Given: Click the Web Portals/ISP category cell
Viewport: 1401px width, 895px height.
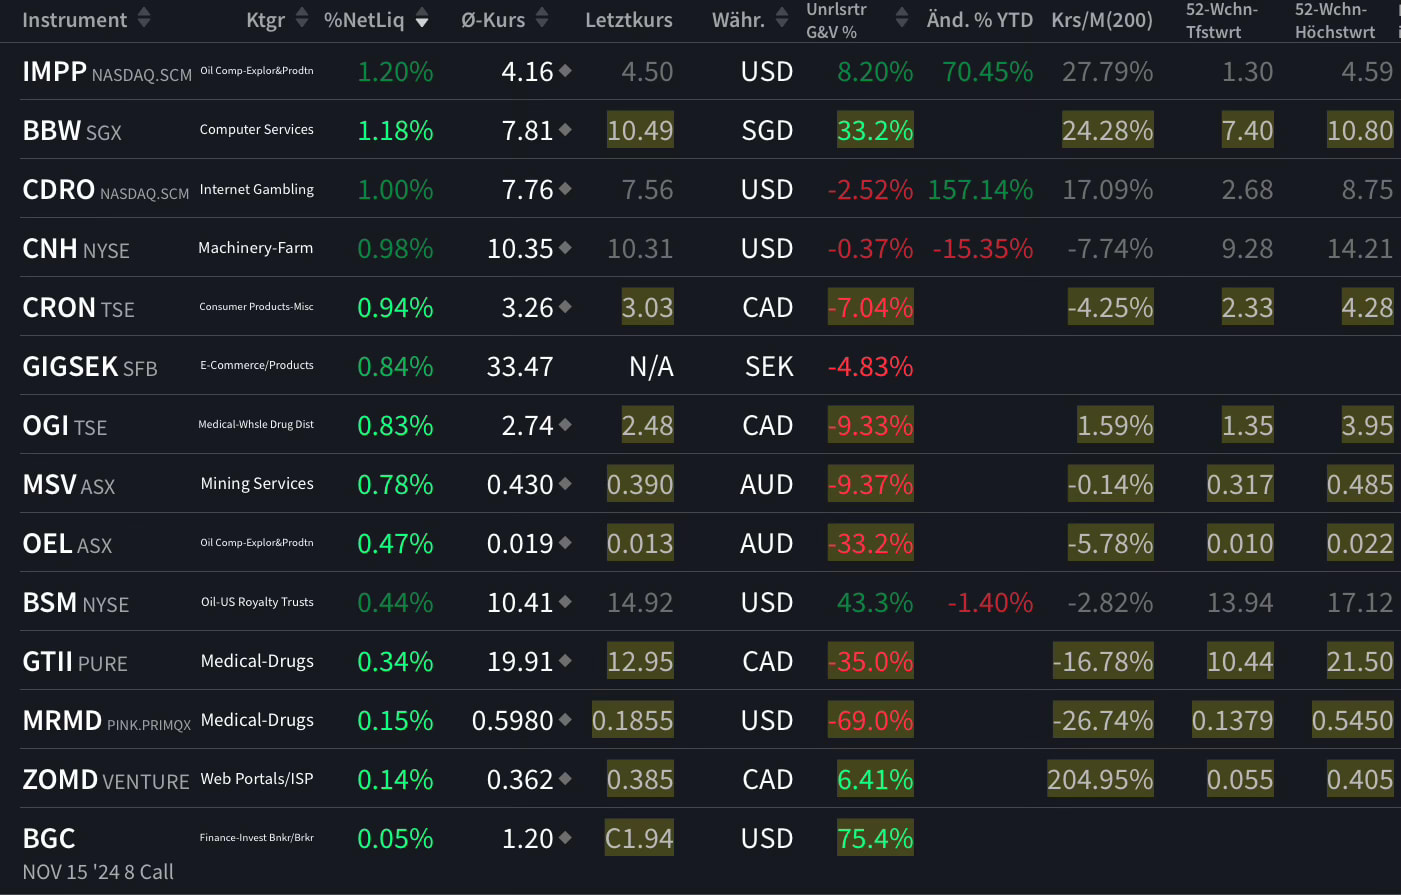Looking at the screenshot, I should (257, 778).
